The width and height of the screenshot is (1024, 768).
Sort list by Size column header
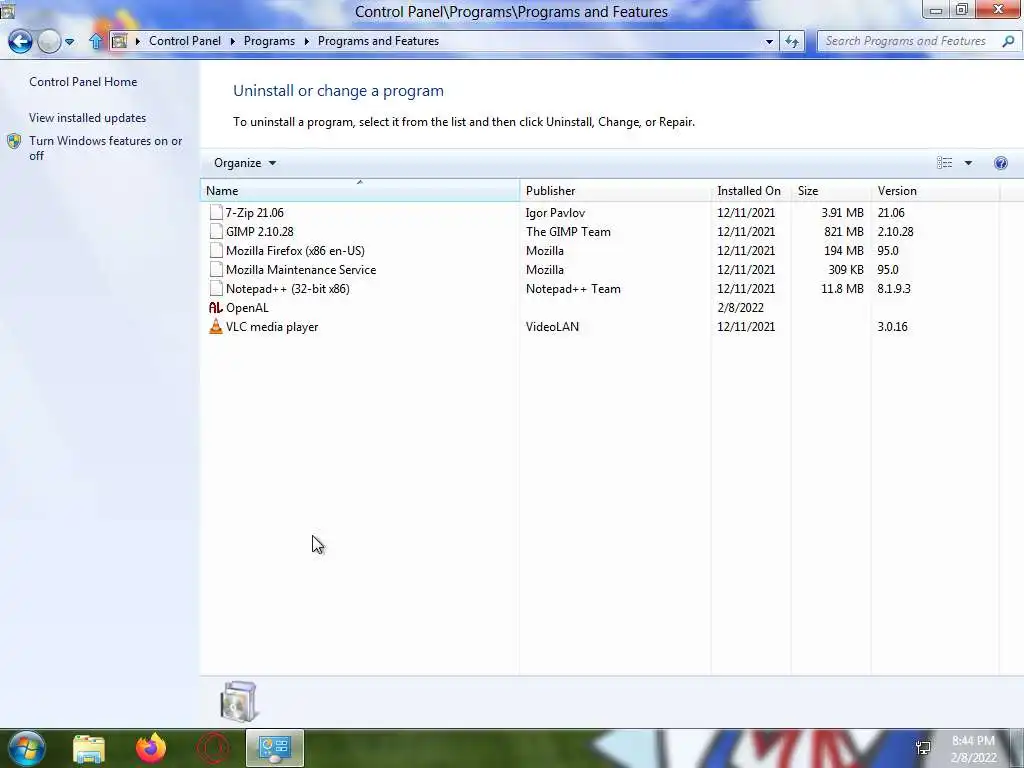831,191
